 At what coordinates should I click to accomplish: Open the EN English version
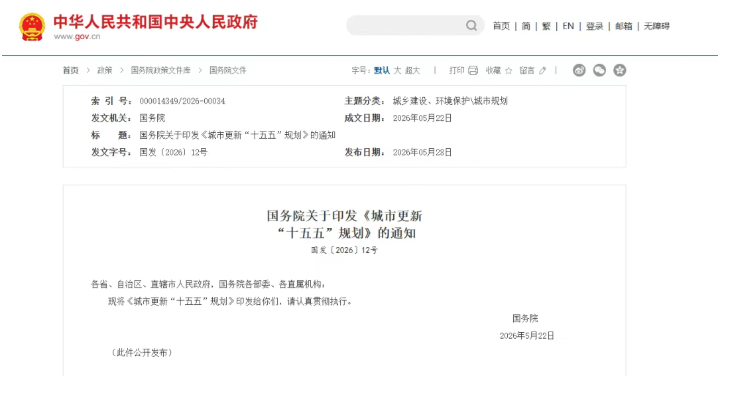coord(568,26)
